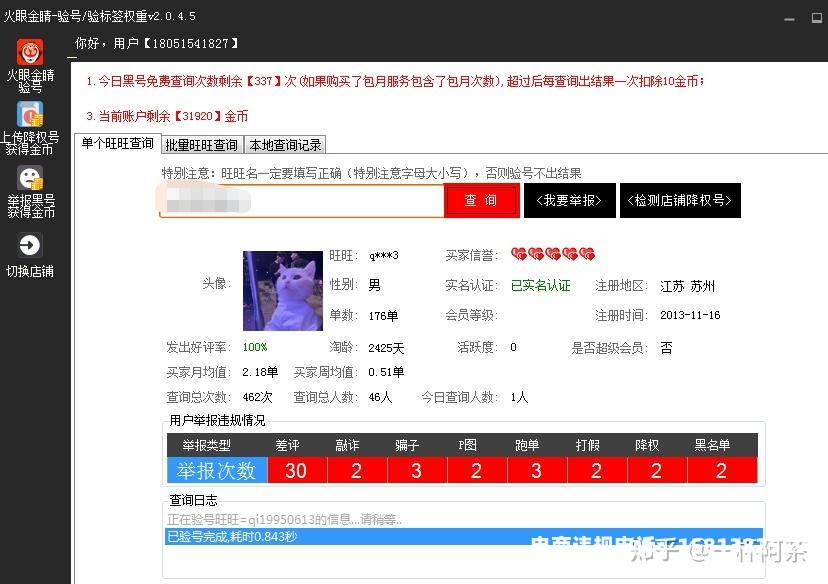Select the blue 举报次数 cell
This screenshot has height=584, width=828.
[217, 470]
